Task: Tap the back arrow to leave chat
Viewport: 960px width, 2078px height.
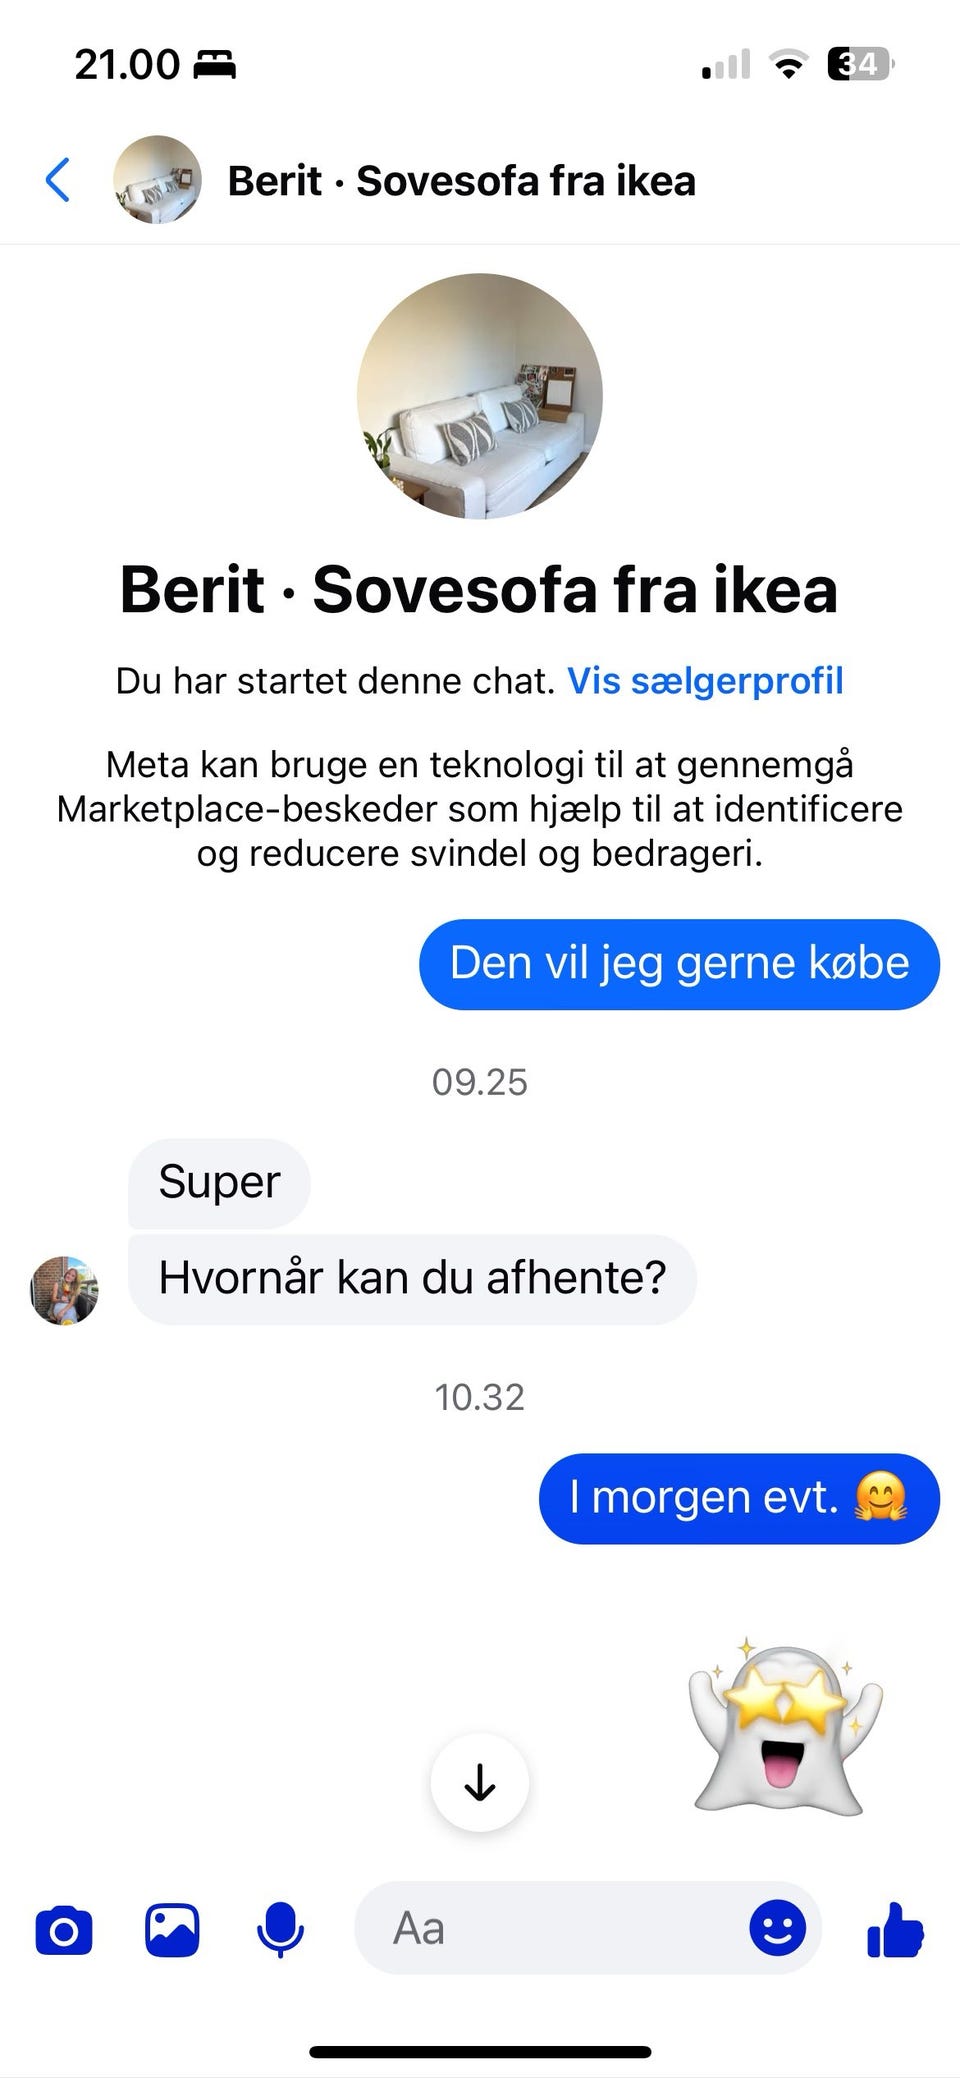Action: 58,180
